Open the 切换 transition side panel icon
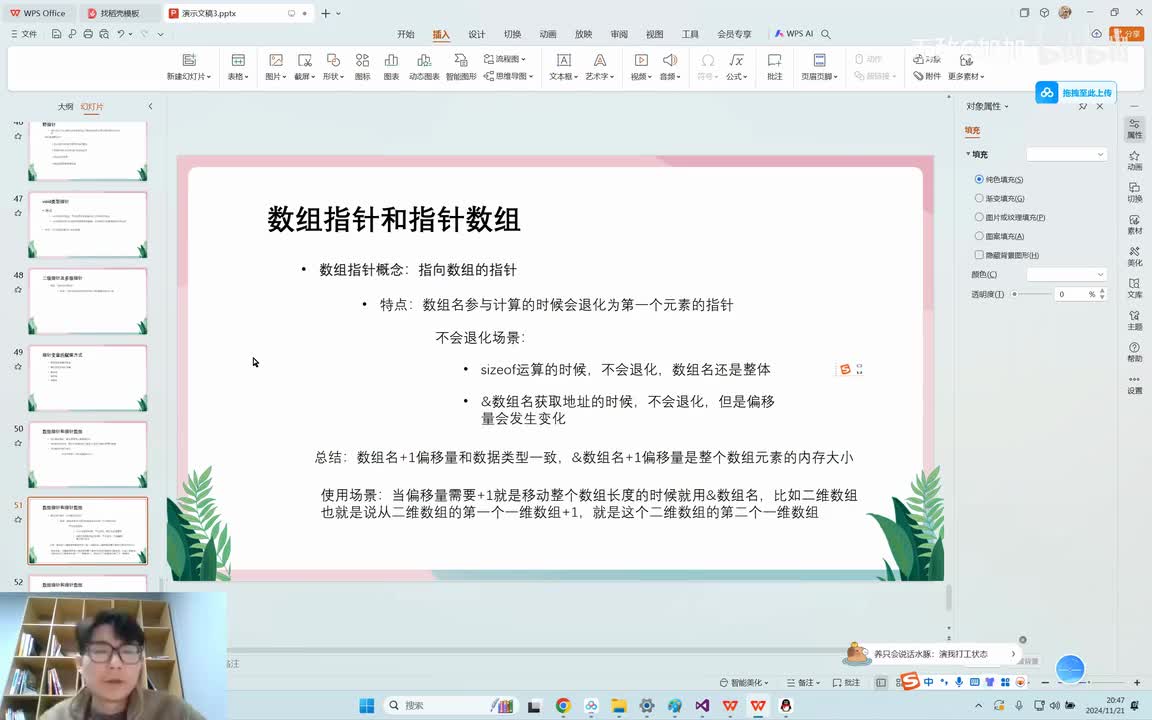 click(1134, 192)
